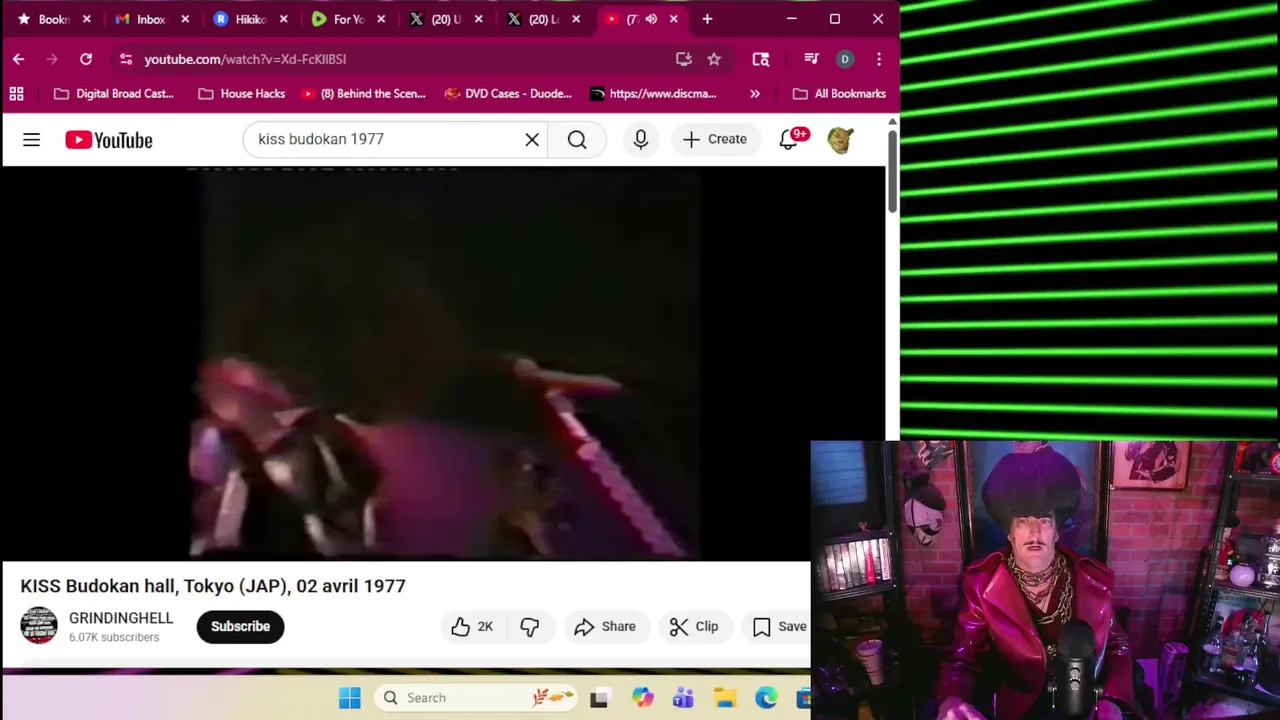The height and width of the screenshot is (720, 1280).
Task: Open the DVD Cases - Duode... bookmark
Action: (x=508, y=93)
